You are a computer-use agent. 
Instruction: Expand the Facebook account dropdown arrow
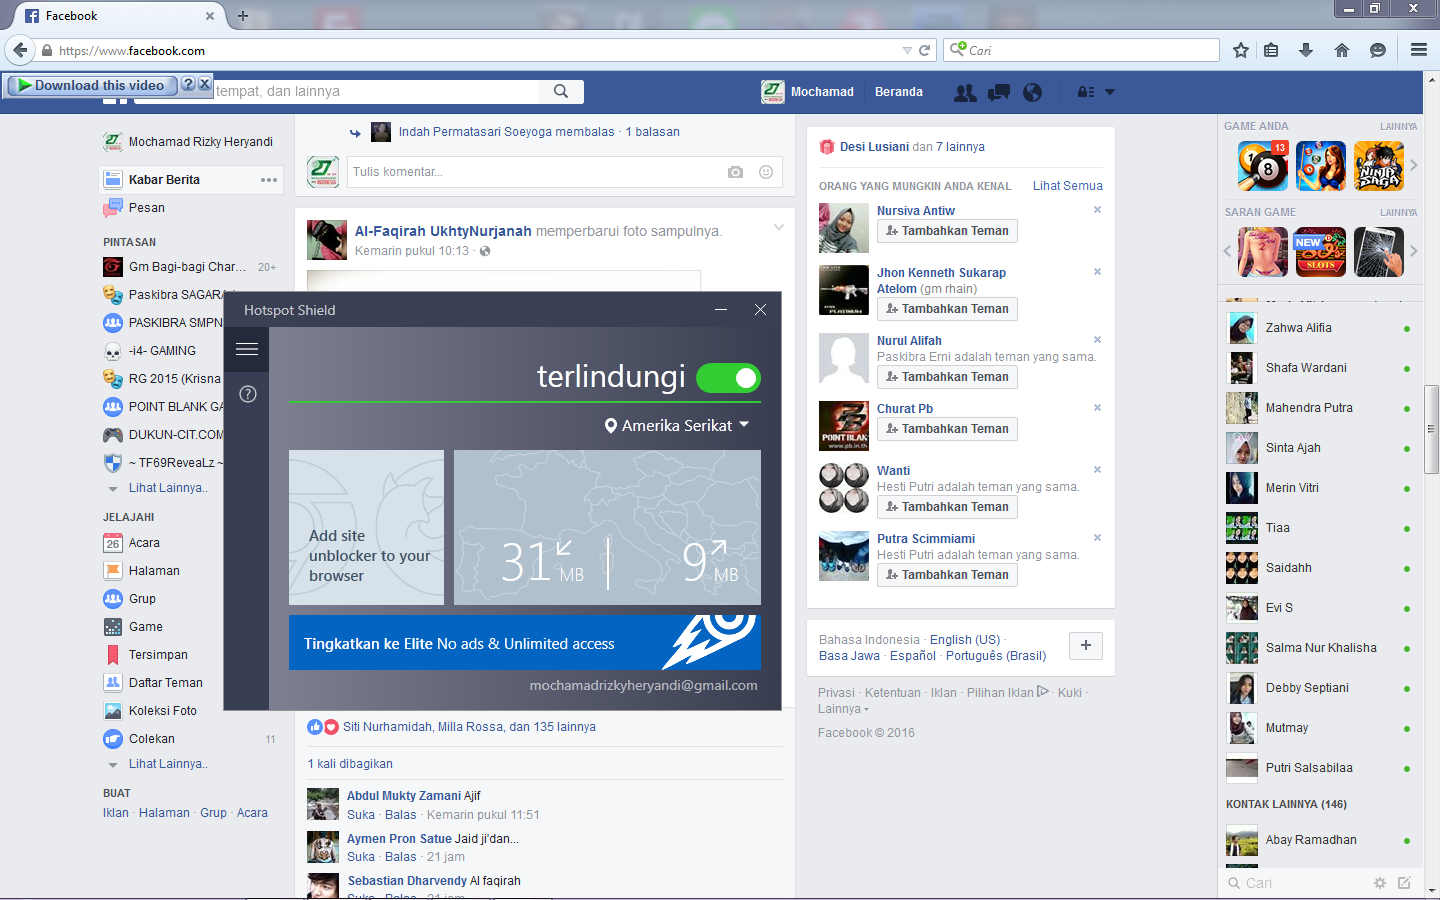[1110, 92]
